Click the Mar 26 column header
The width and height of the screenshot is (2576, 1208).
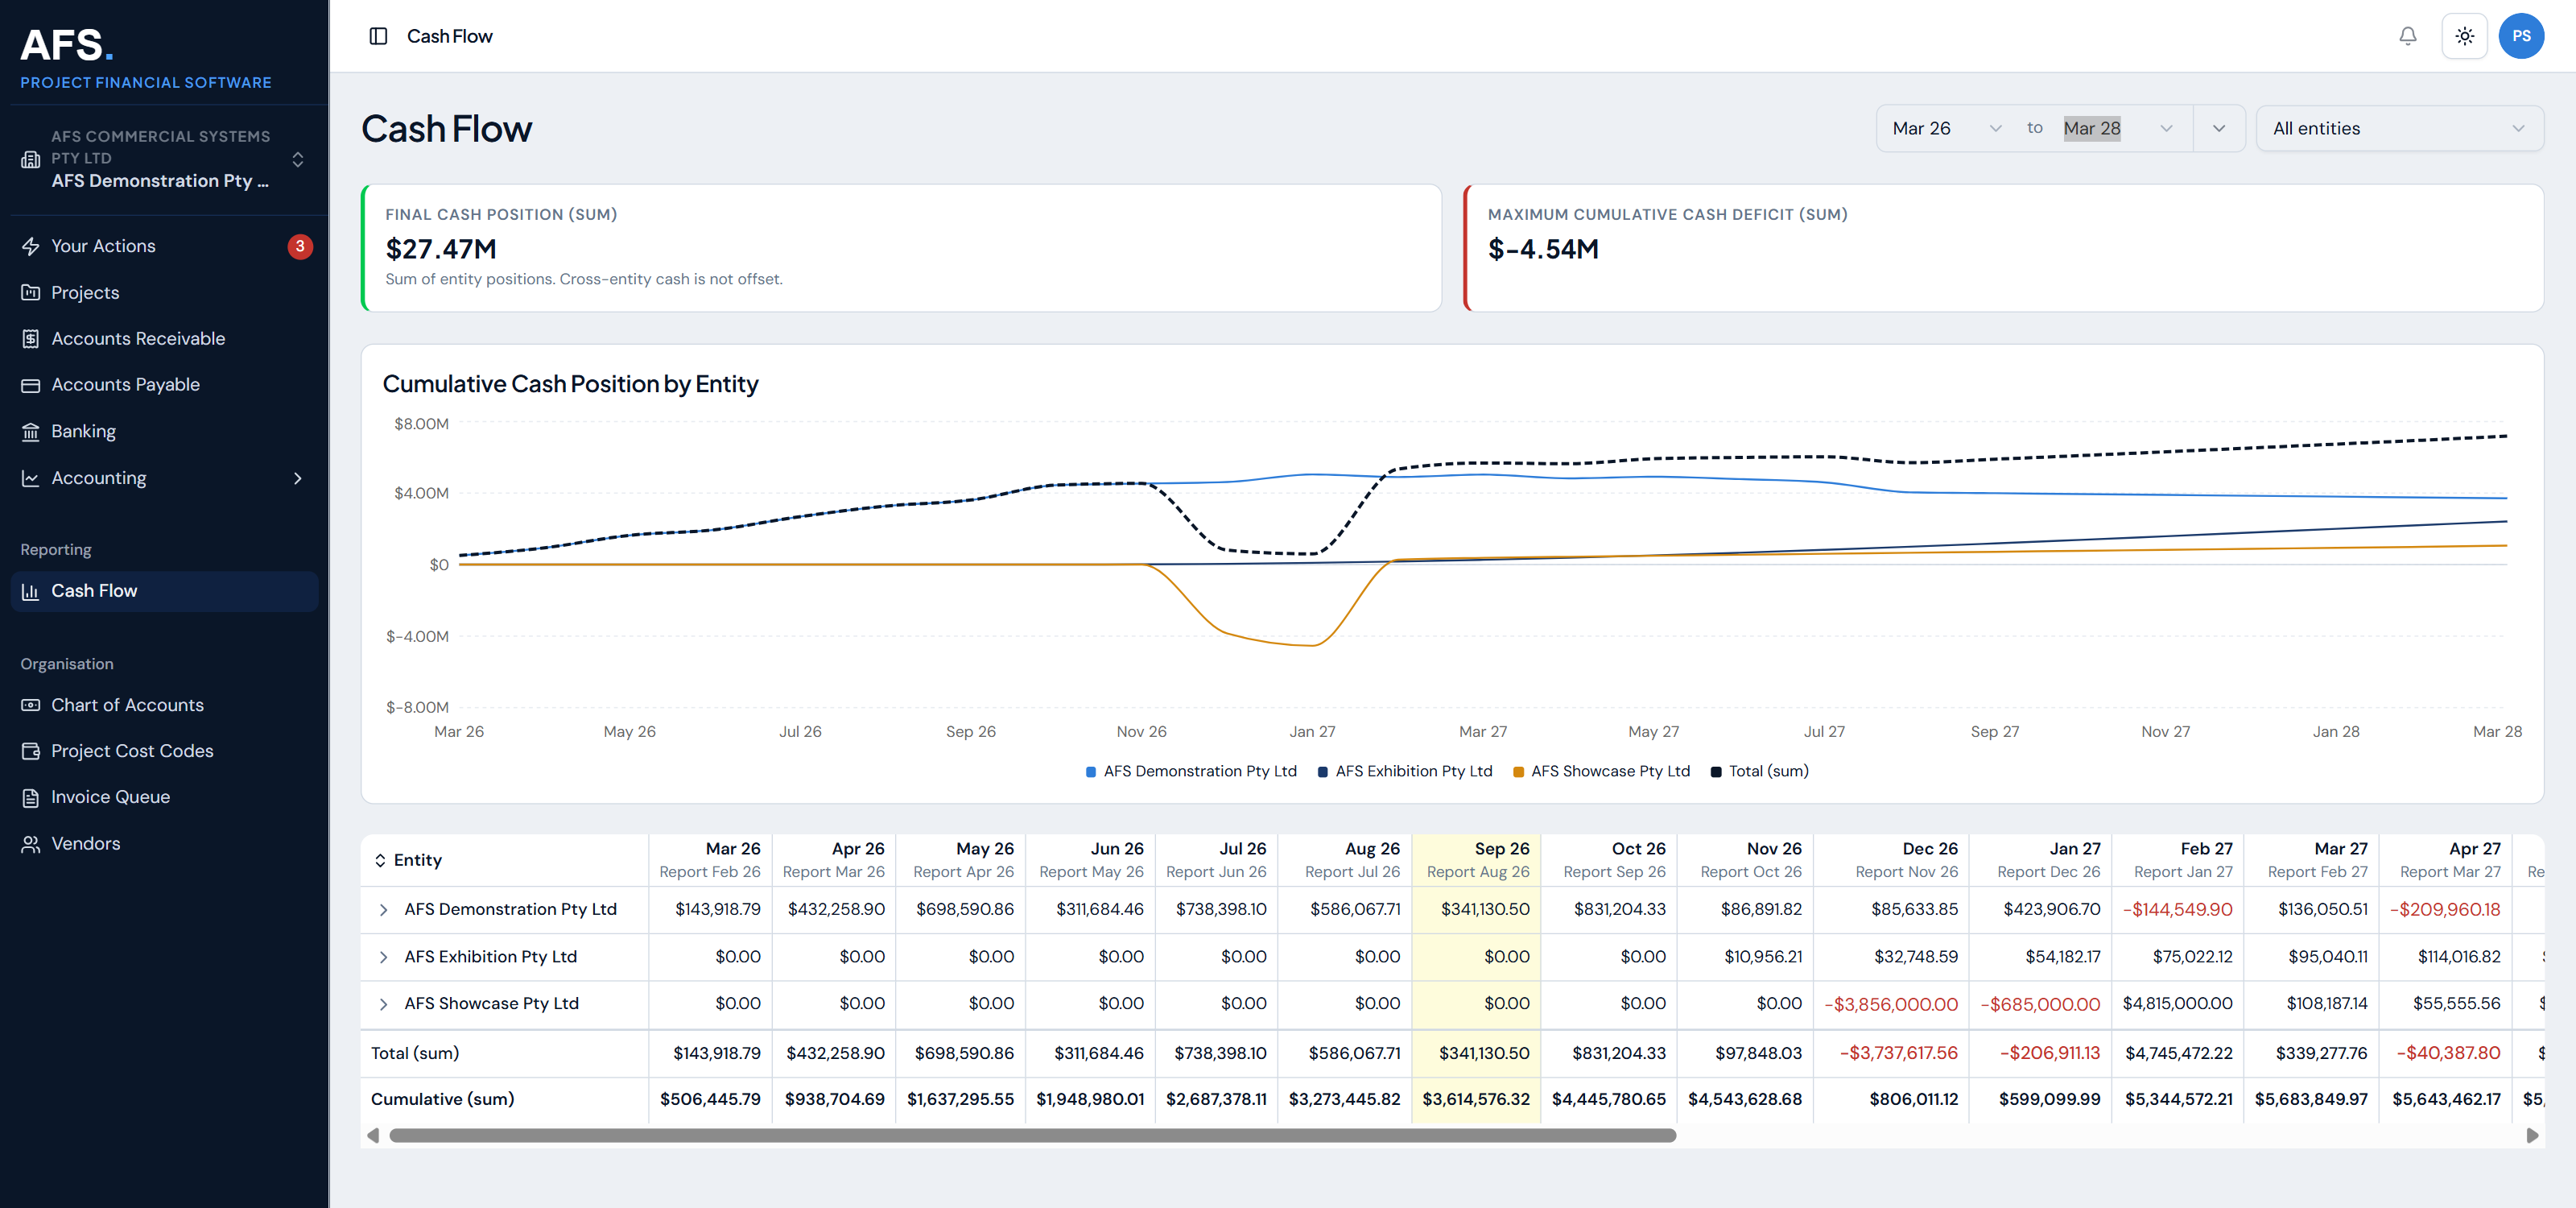click(709, 860)
